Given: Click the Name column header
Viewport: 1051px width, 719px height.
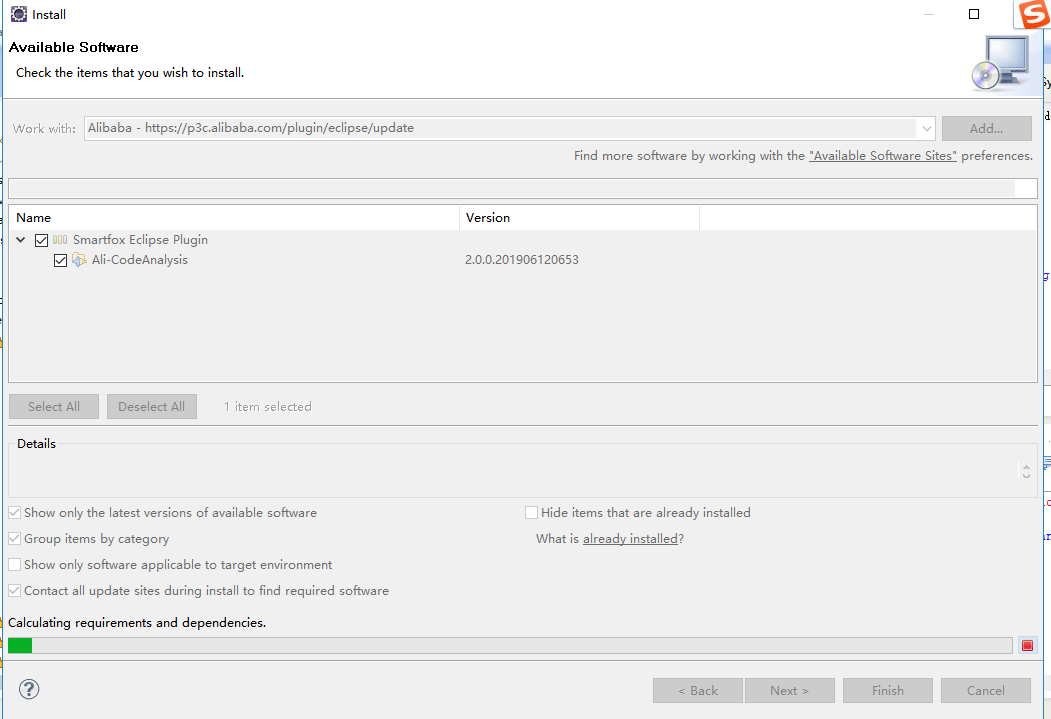Looking at the screenshot, I should (x=234, y=218).
